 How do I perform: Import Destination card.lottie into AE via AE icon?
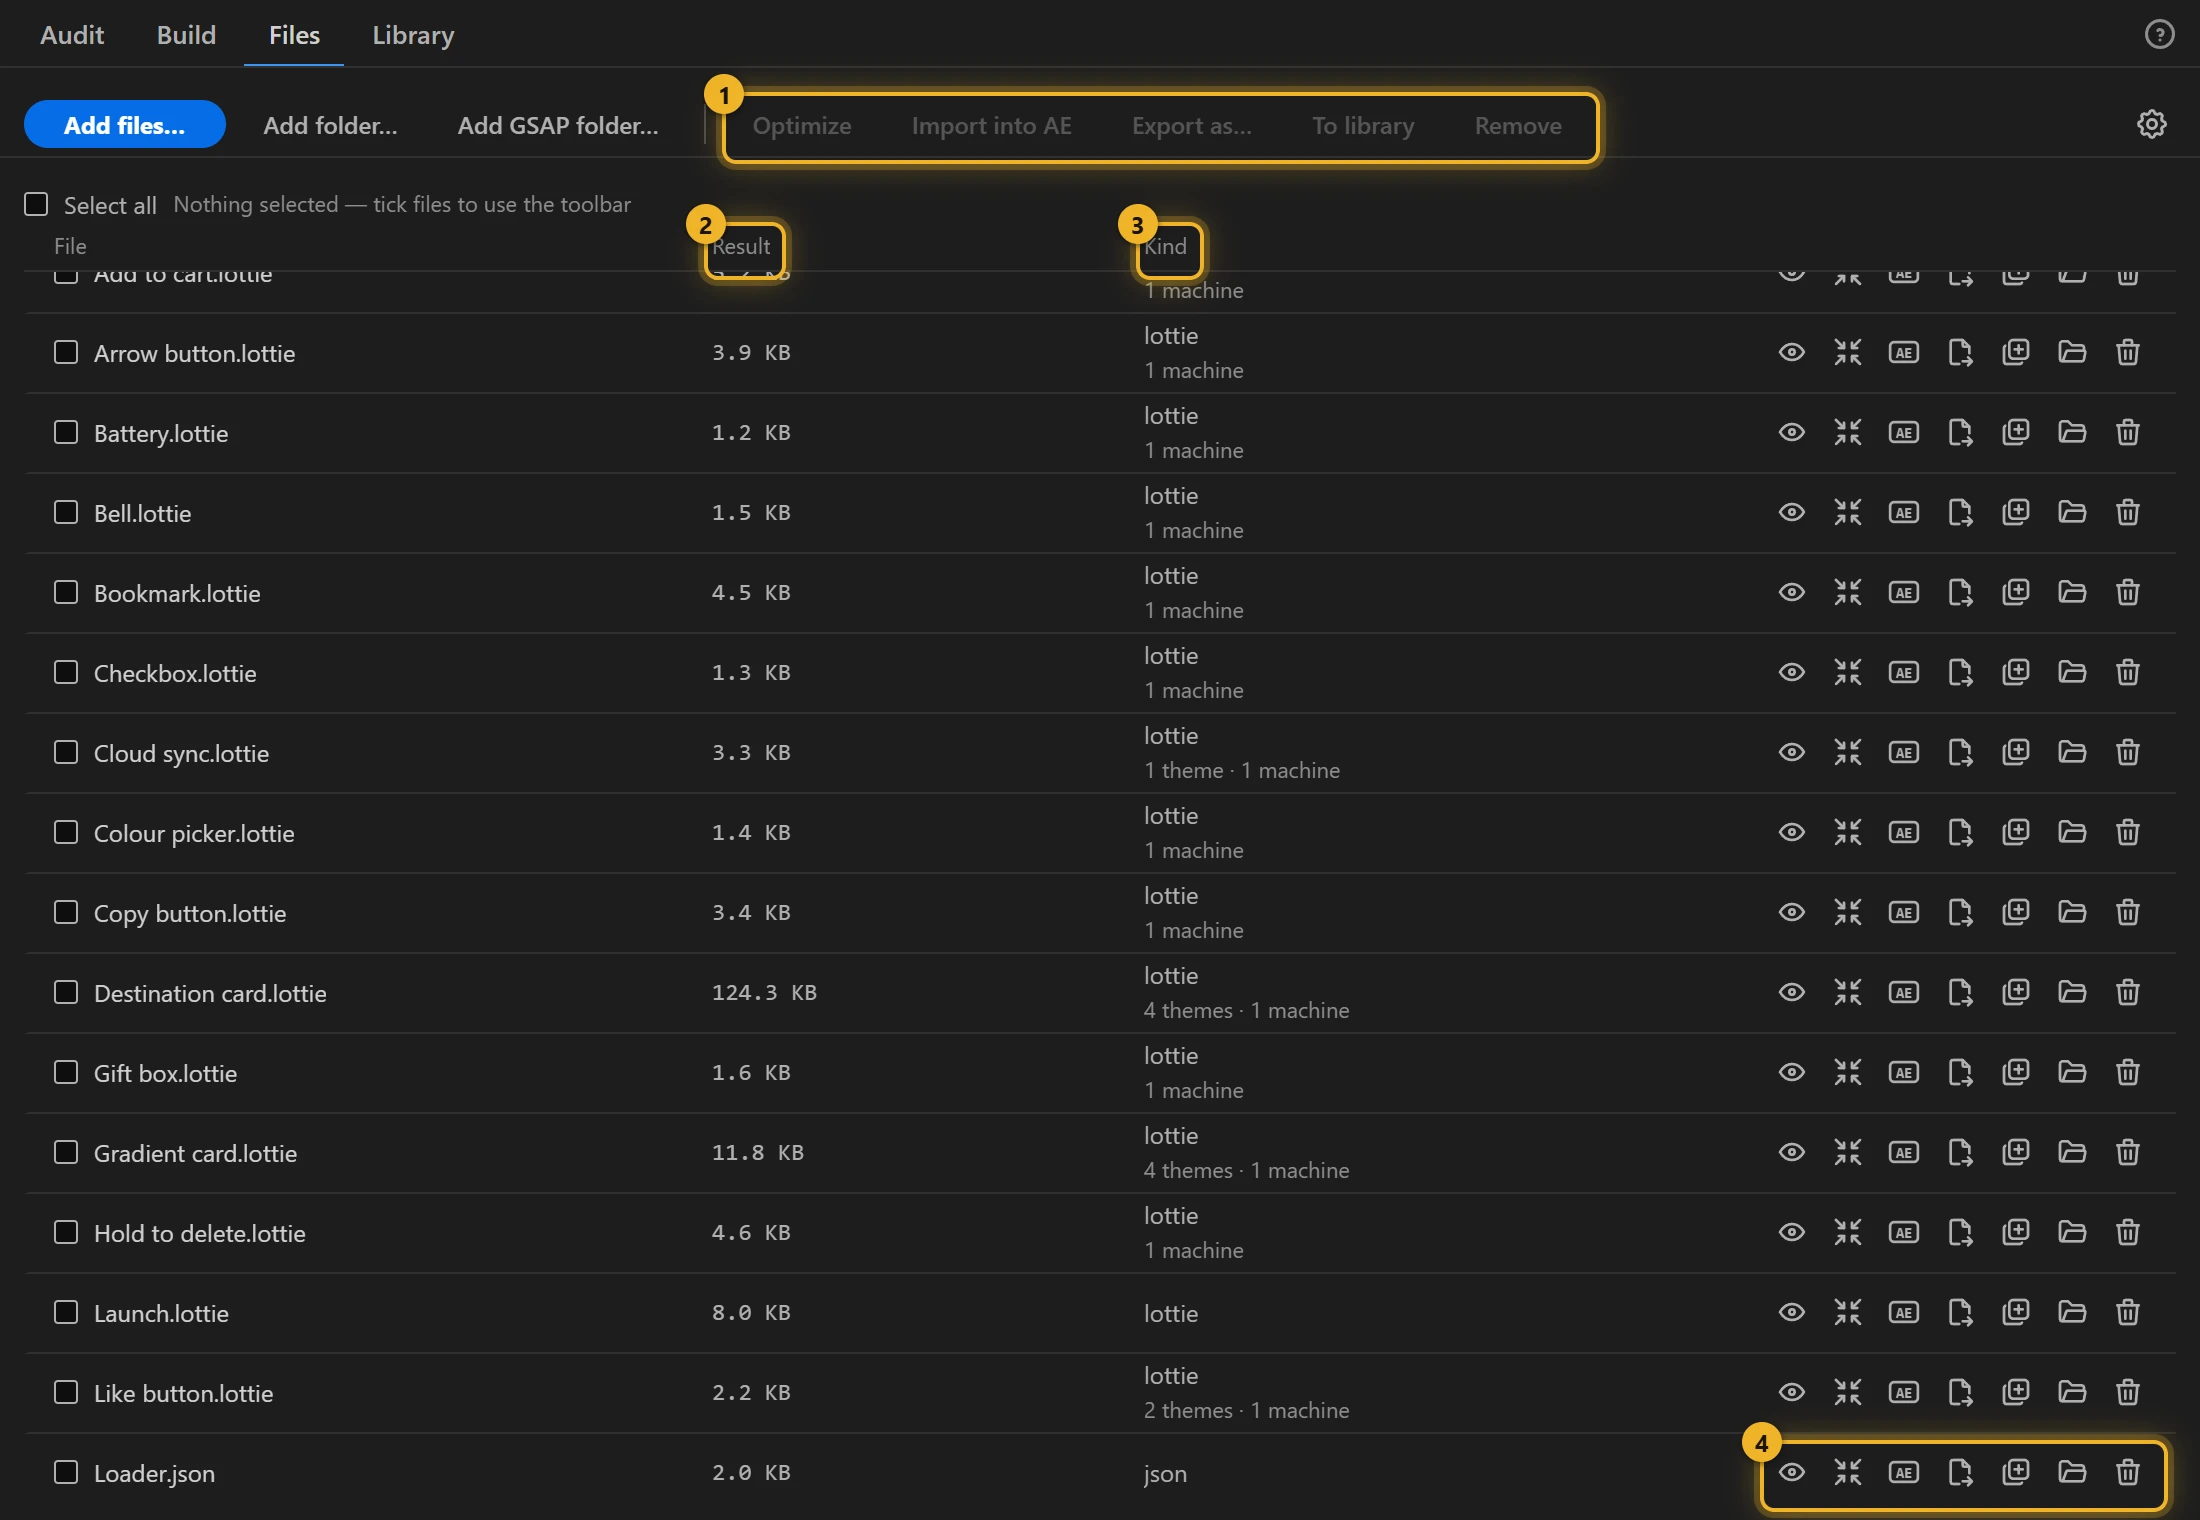(1903, 992)
